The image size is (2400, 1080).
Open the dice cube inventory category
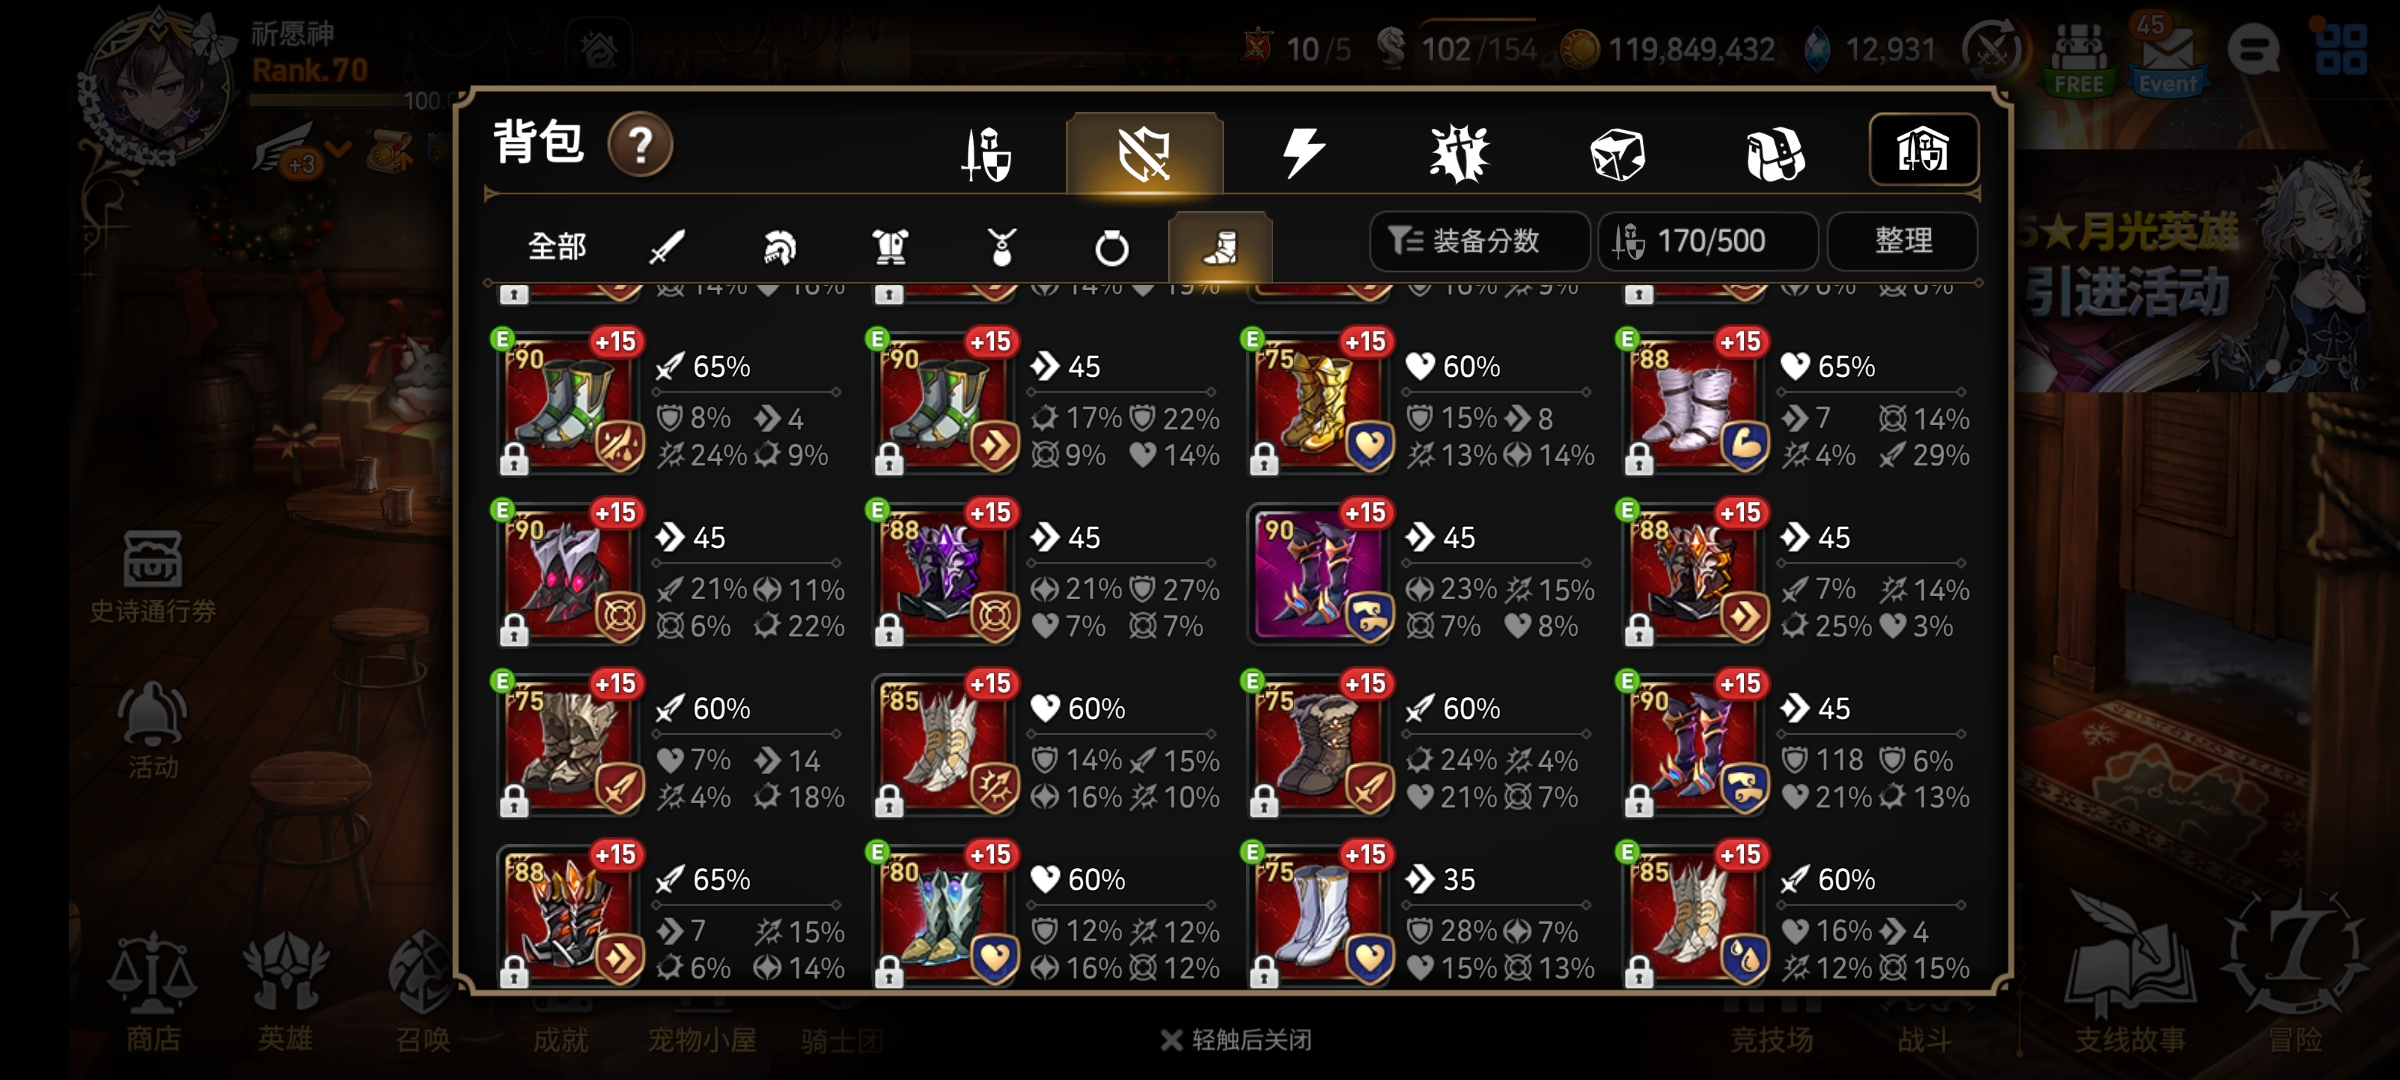tap(1617, 154)
